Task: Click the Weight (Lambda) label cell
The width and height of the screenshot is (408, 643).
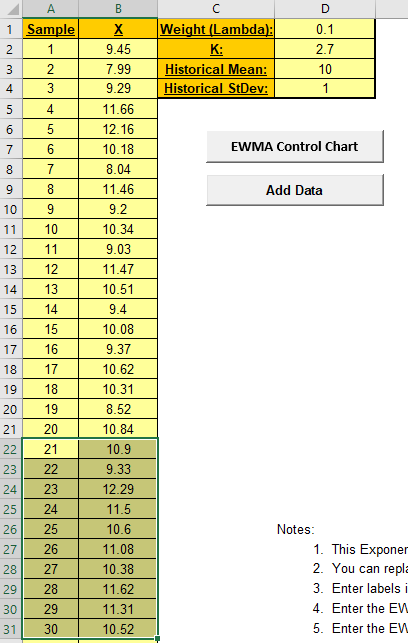Action: point(216,29)
